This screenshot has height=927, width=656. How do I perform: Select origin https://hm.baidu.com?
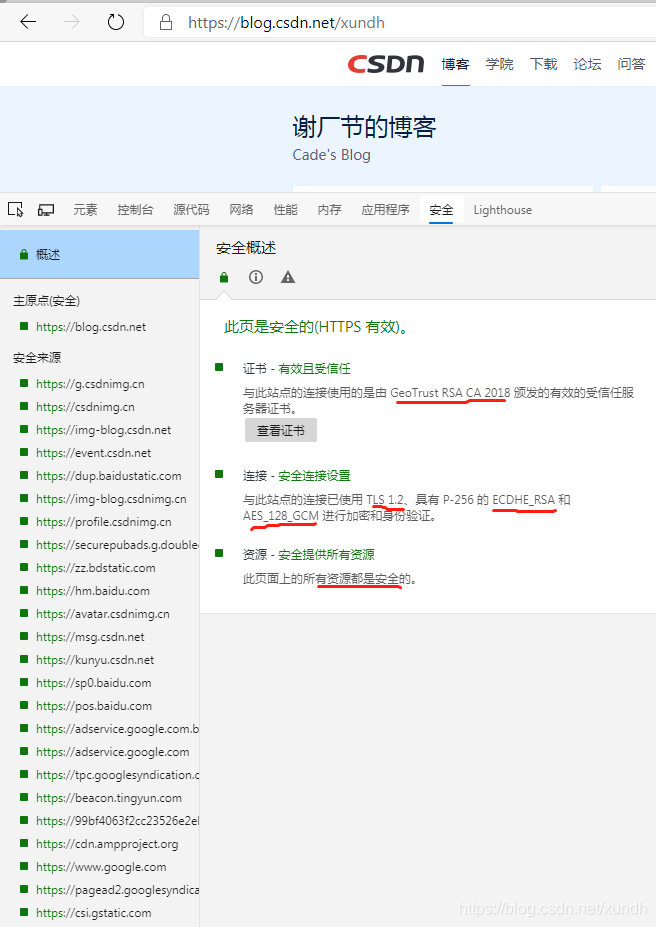[93, 591]
